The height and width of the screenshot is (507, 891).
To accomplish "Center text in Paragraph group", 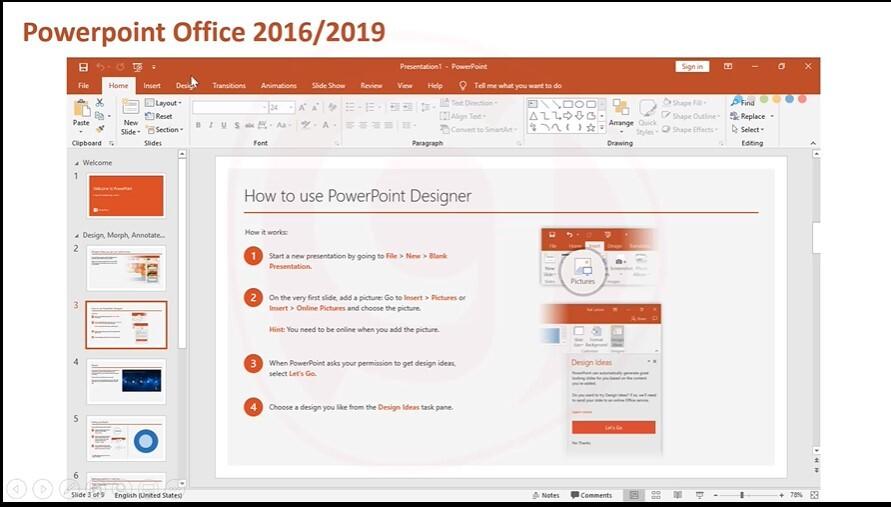I will 363,125.
